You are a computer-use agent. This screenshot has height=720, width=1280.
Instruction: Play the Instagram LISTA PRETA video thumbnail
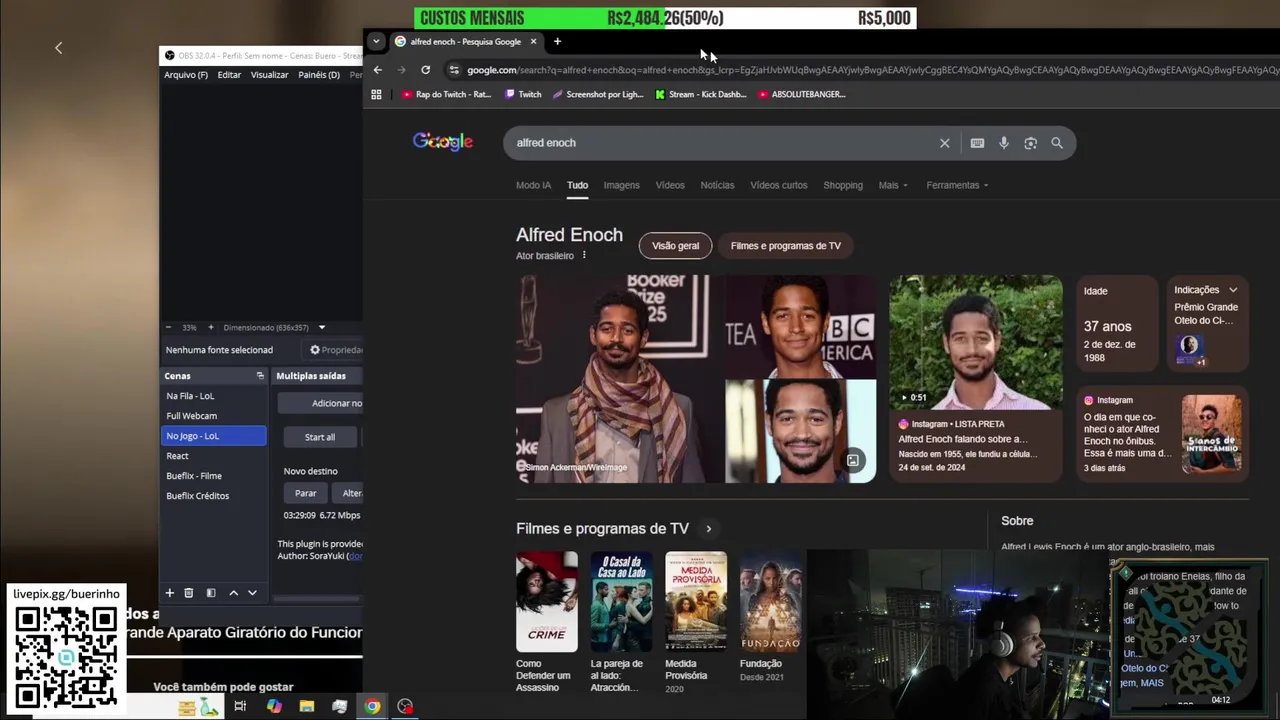(976, 342)
